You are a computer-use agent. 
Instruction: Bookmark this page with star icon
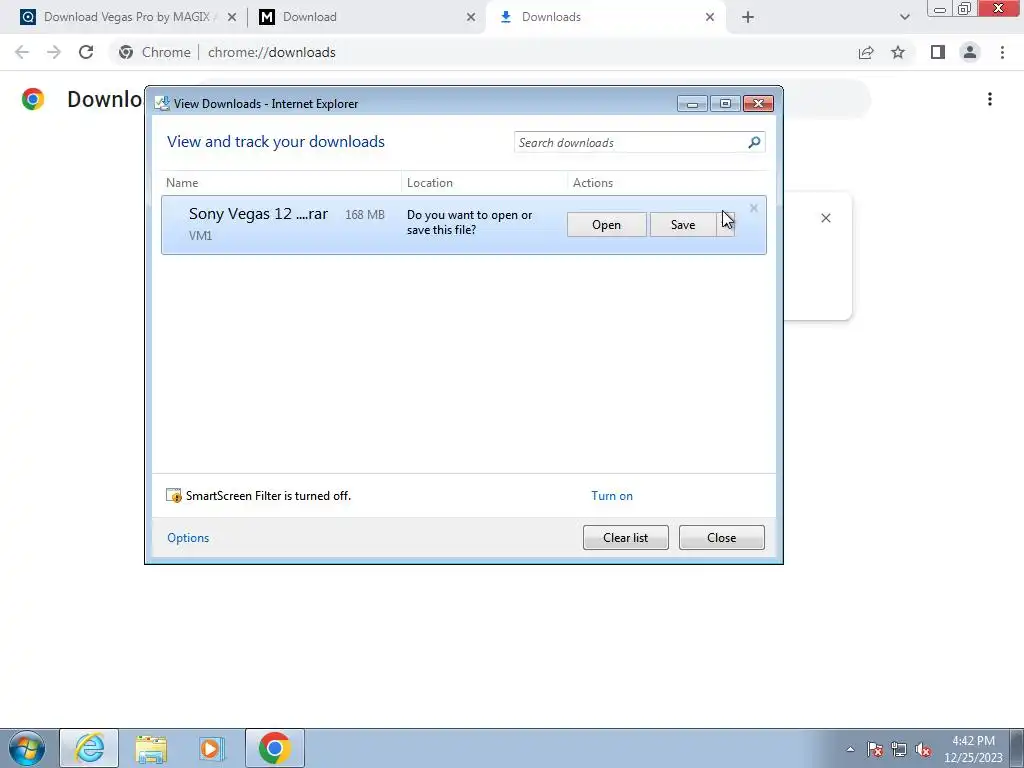[898, 52]
